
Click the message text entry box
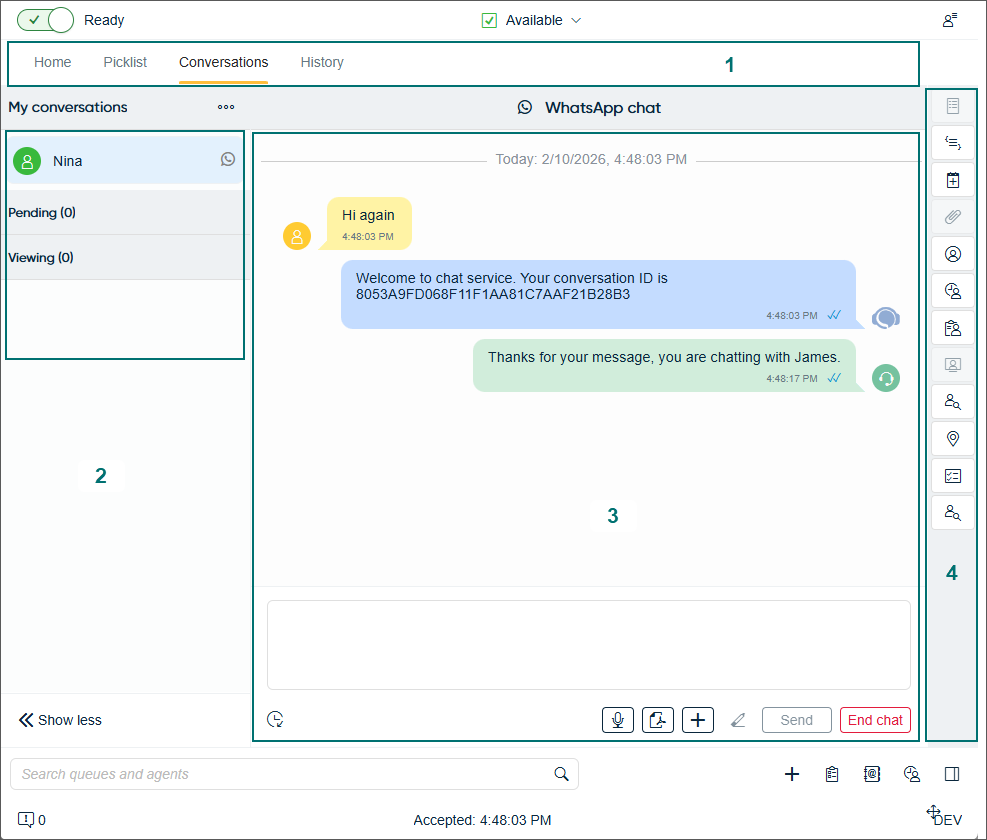589,645
